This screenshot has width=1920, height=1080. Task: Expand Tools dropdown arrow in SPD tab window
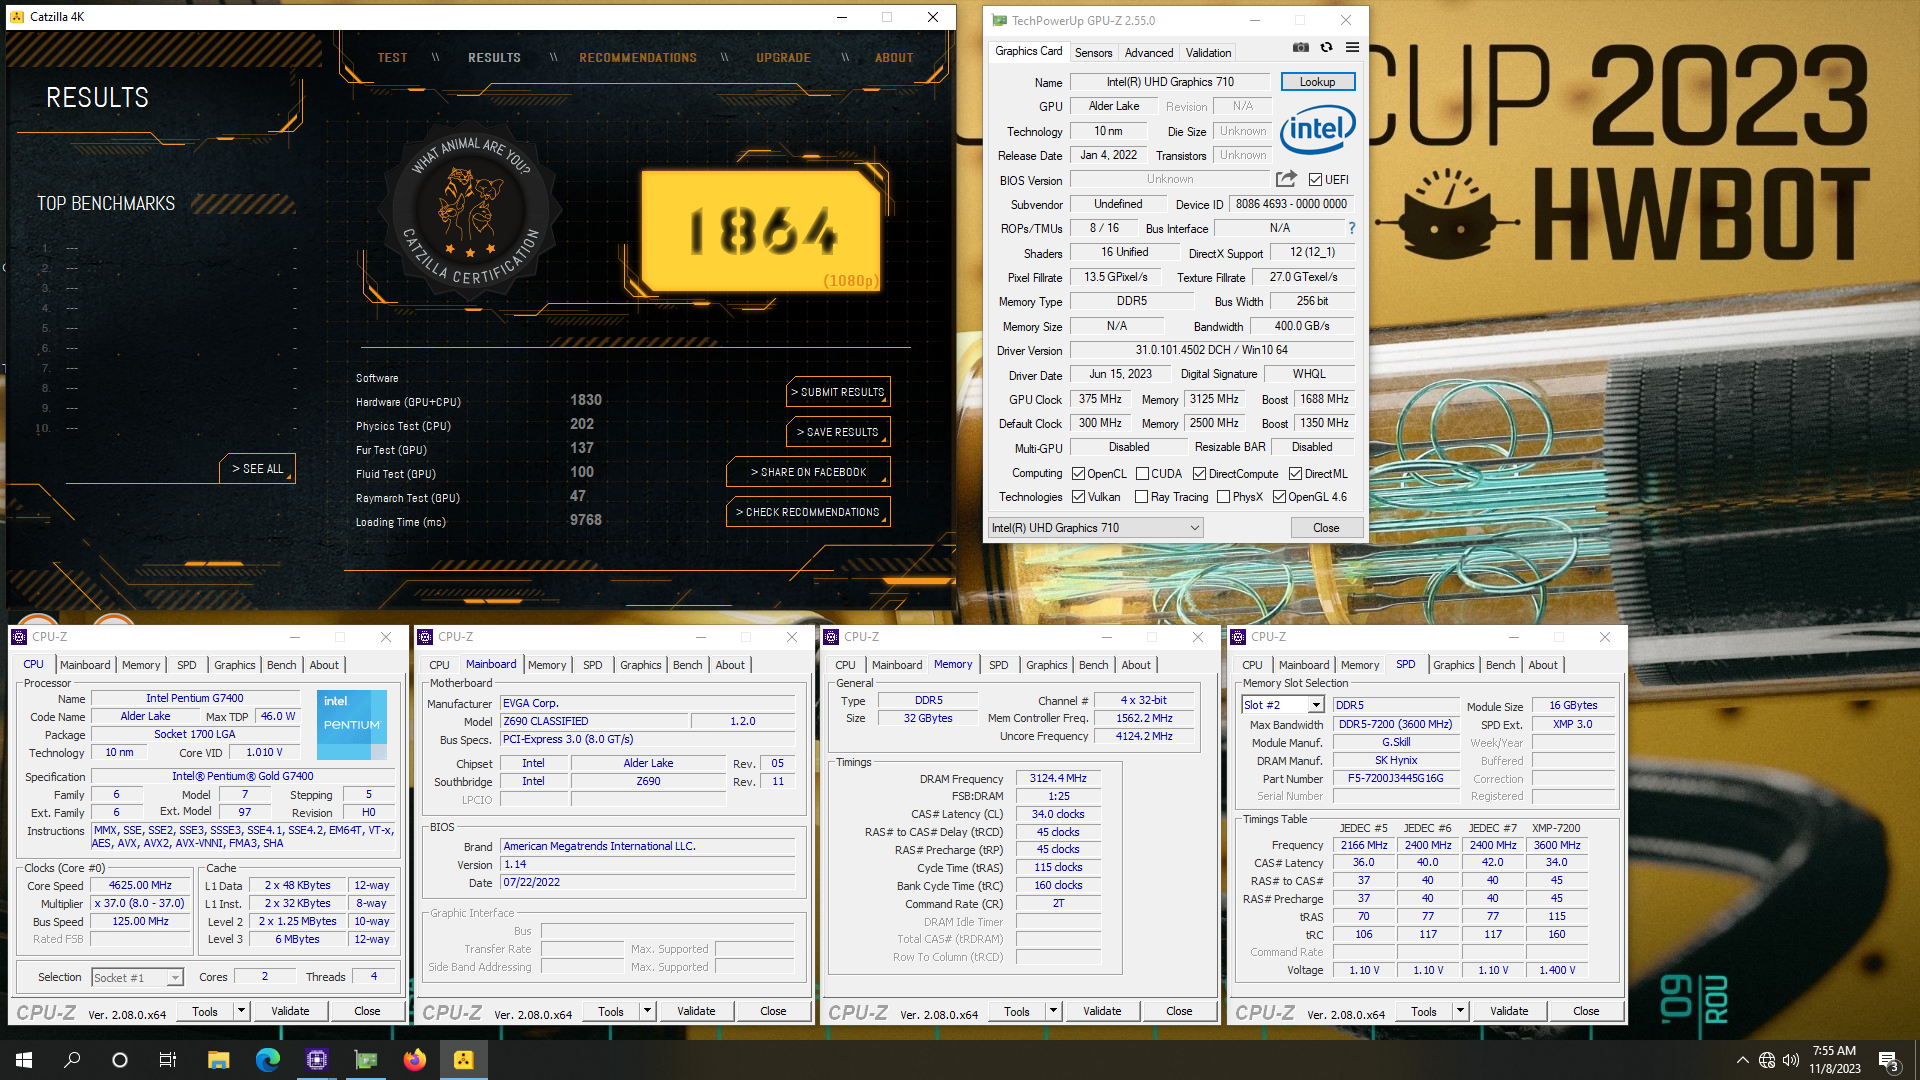coord(1460,1011)
